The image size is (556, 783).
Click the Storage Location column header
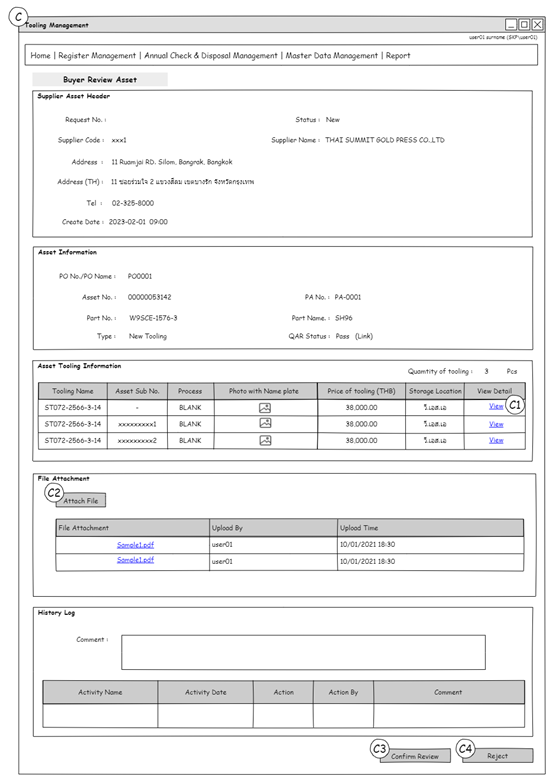click(x=435, y=391)
